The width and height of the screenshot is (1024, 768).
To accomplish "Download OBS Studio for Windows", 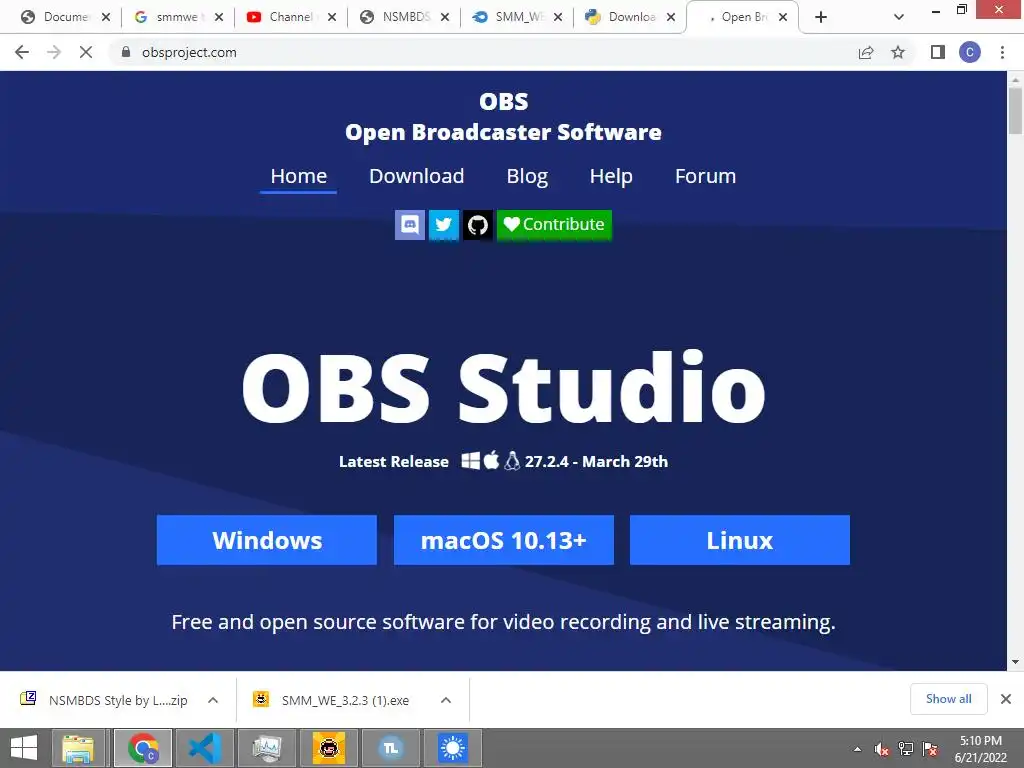I will coord(266,540).
